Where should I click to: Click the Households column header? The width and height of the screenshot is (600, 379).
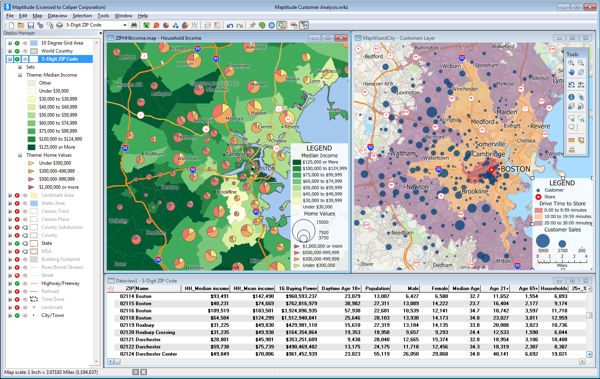(x=553, y=288)
